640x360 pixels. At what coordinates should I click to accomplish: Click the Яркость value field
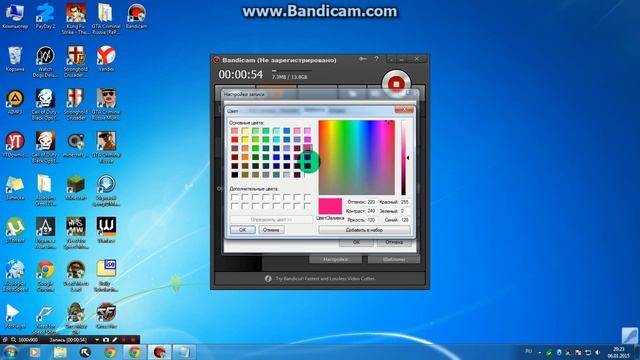point(371,220)
